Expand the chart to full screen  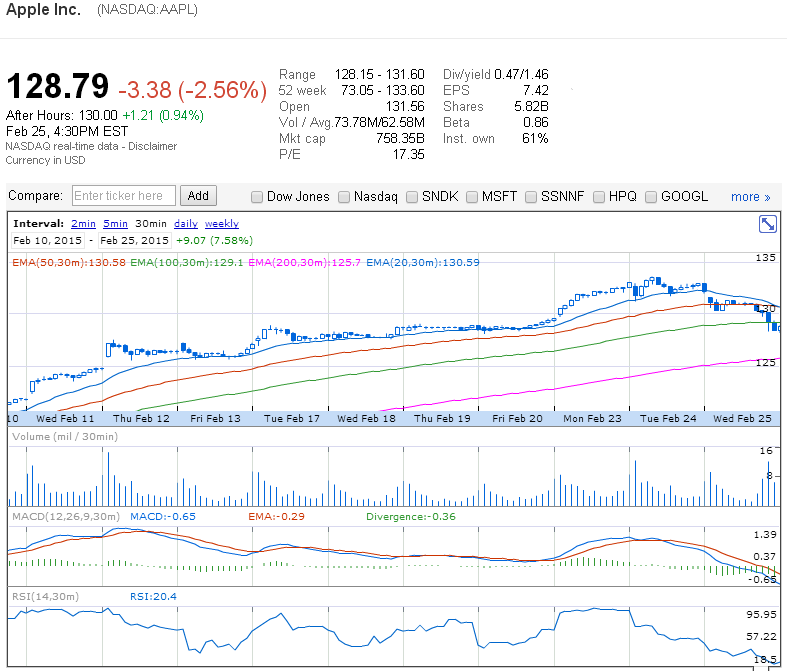[767, 224]
